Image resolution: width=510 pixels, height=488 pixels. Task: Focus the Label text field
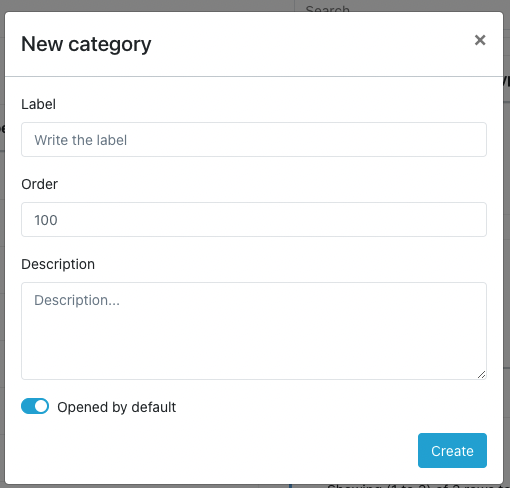(x=254, y=139)
